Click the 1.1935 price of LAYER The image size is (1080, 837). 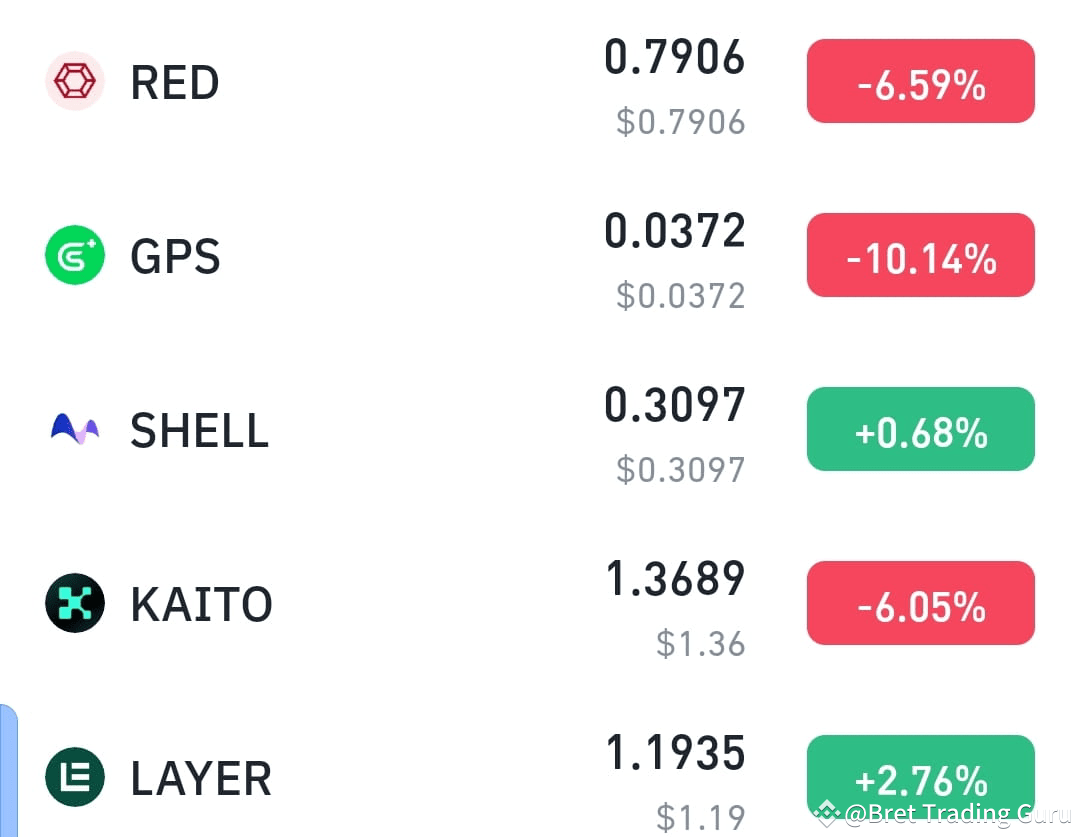coord(675,753)
